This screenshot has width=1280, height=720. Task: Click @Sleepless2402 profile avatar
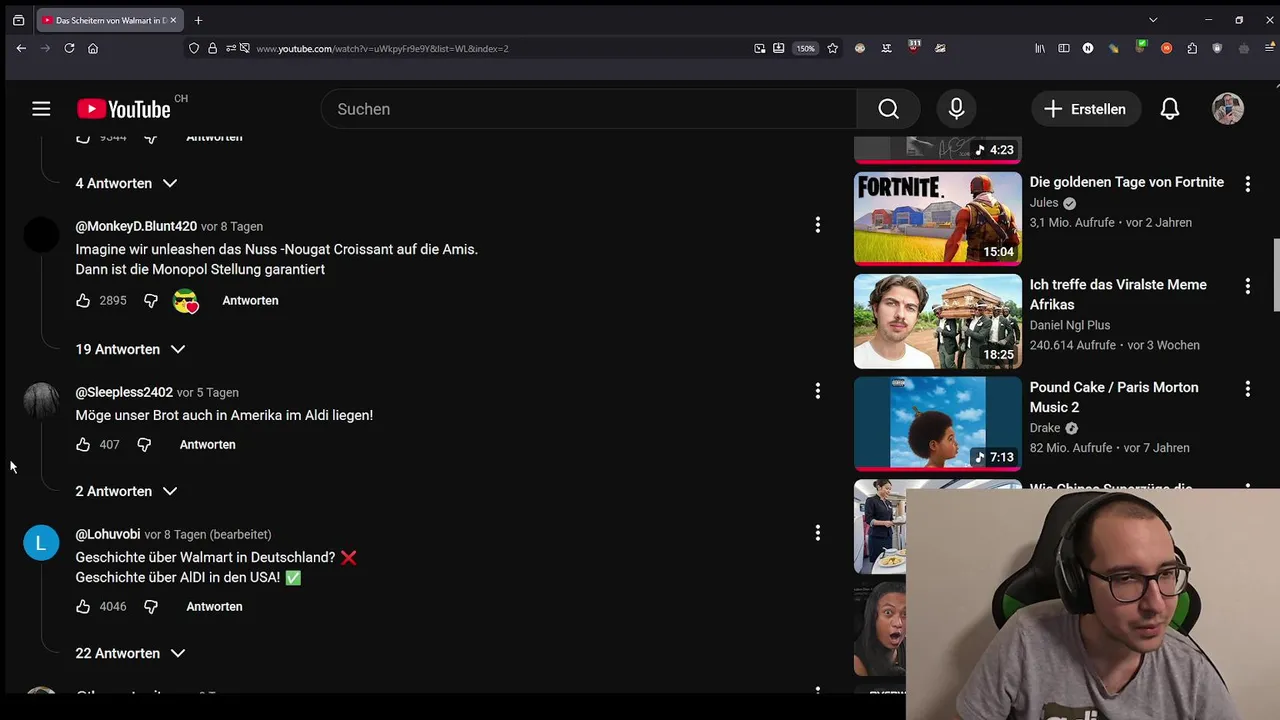pos(41,400)
